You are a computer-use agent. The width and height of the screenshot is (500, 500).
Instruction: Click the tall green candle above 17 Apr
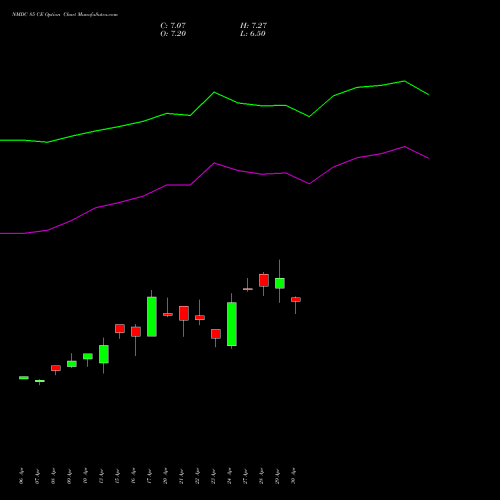[152, 317]
